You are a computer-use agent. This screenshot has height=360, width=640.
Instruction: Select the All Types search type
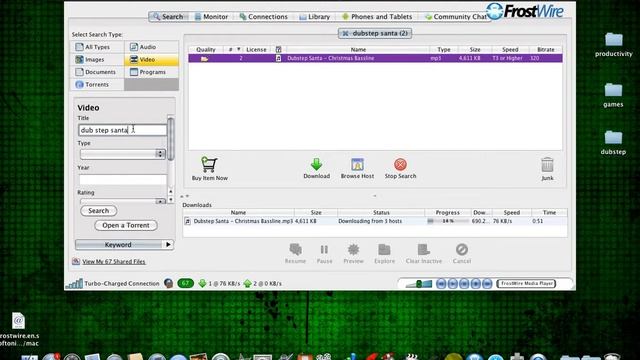pyautogui.click(x=98, y=47)
